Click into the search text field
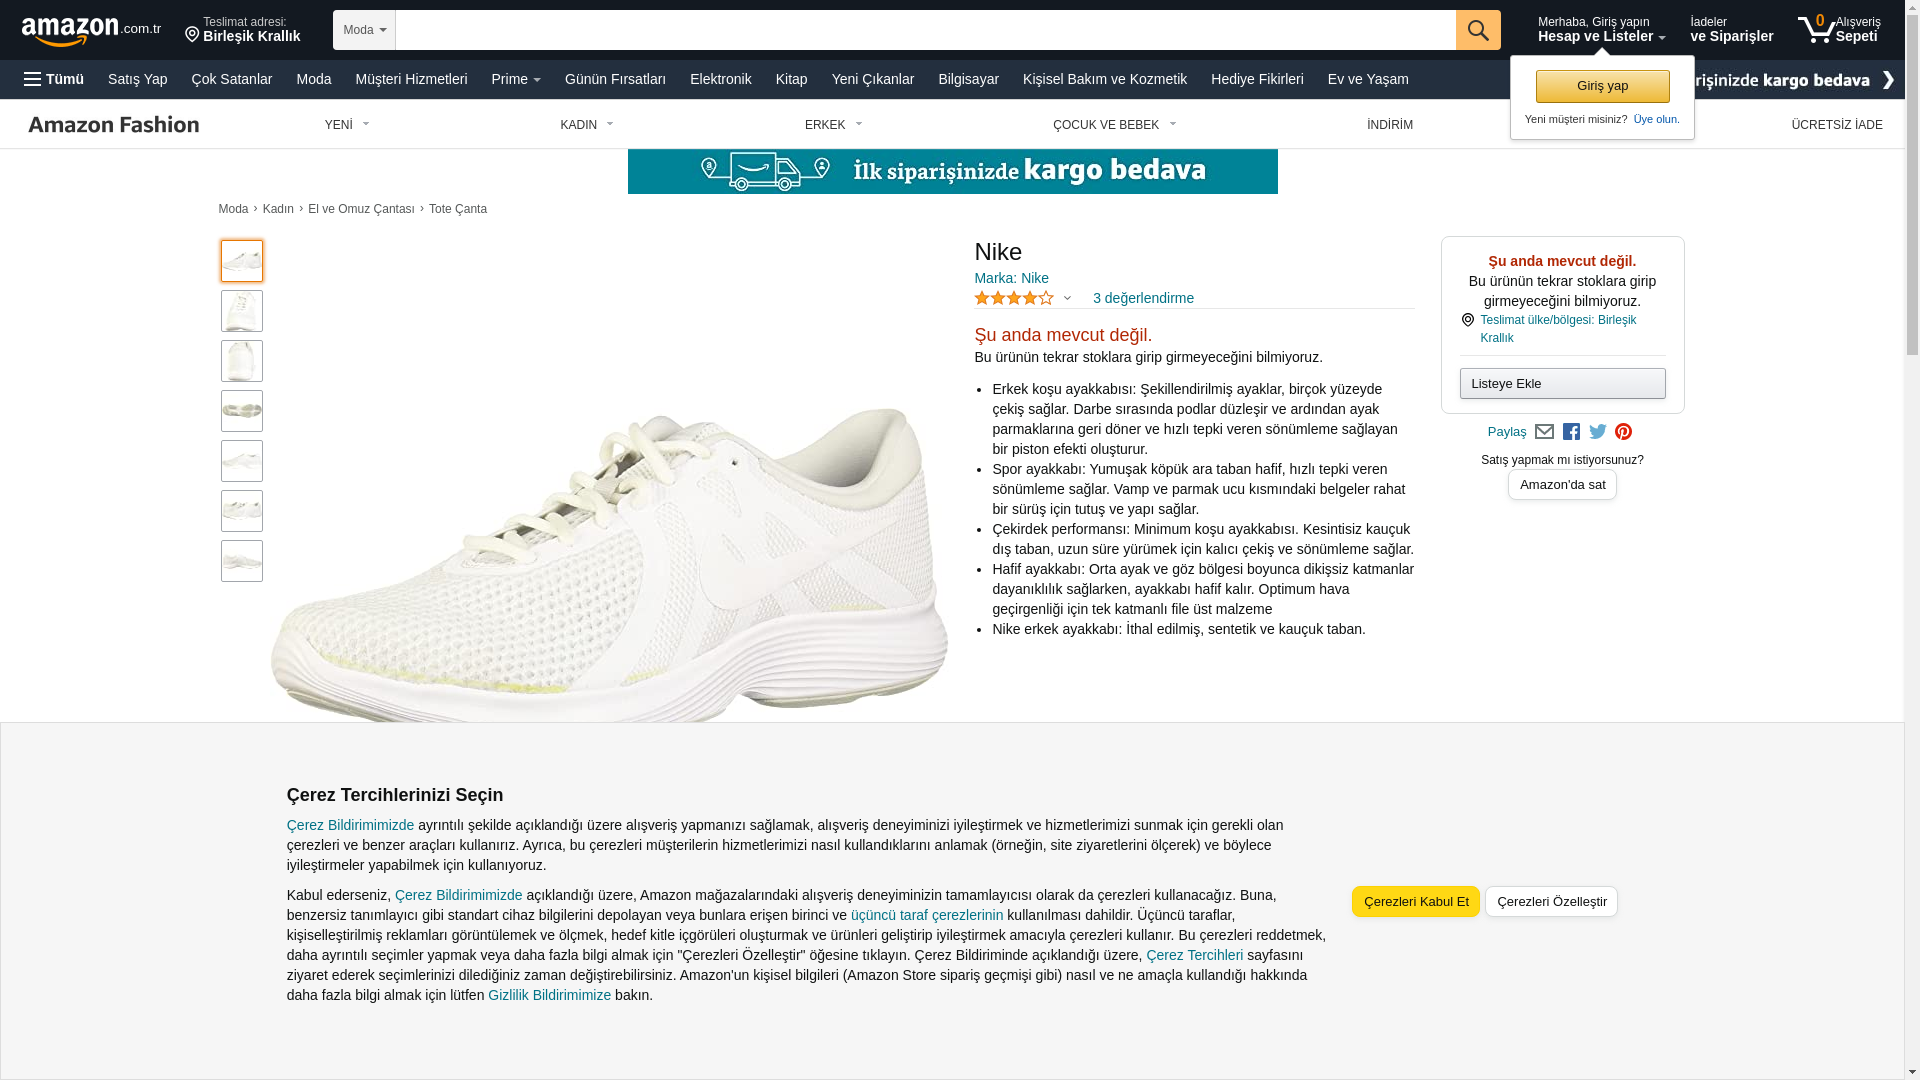The image size is (1920, 1080). pos(925,30)
